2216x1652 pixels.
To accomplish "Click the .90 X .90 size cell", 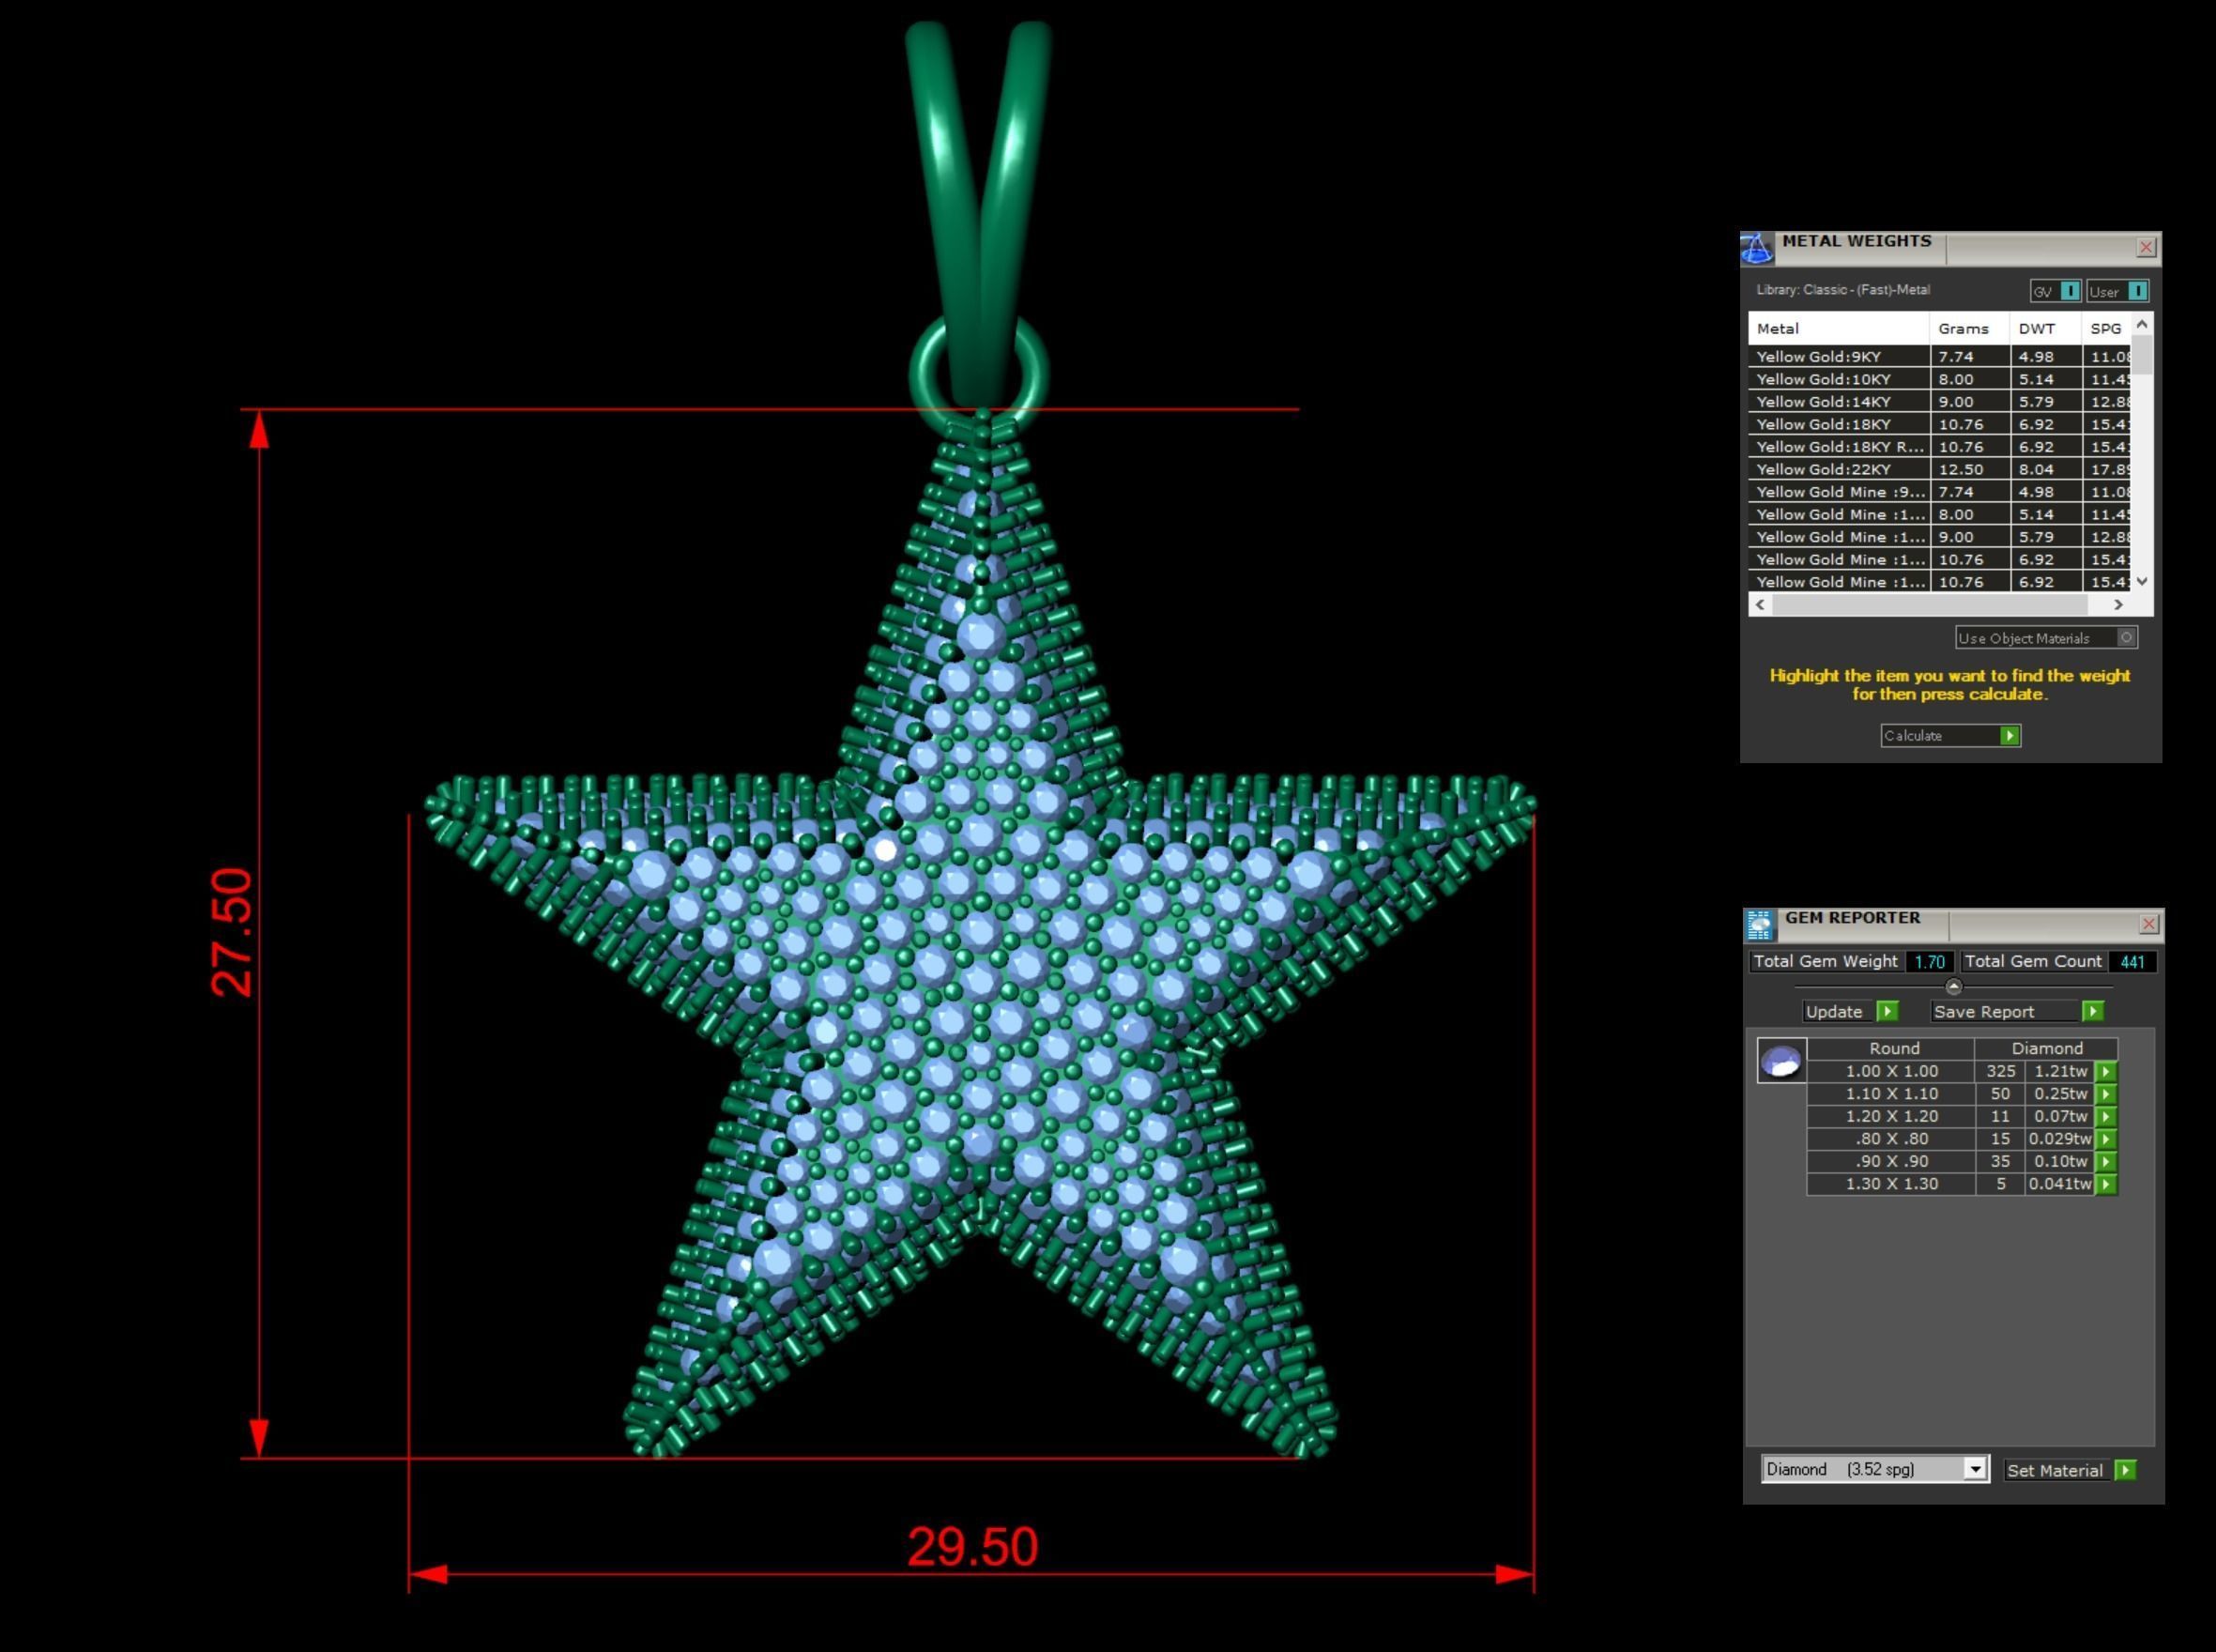I will tap(1891, 1161).
